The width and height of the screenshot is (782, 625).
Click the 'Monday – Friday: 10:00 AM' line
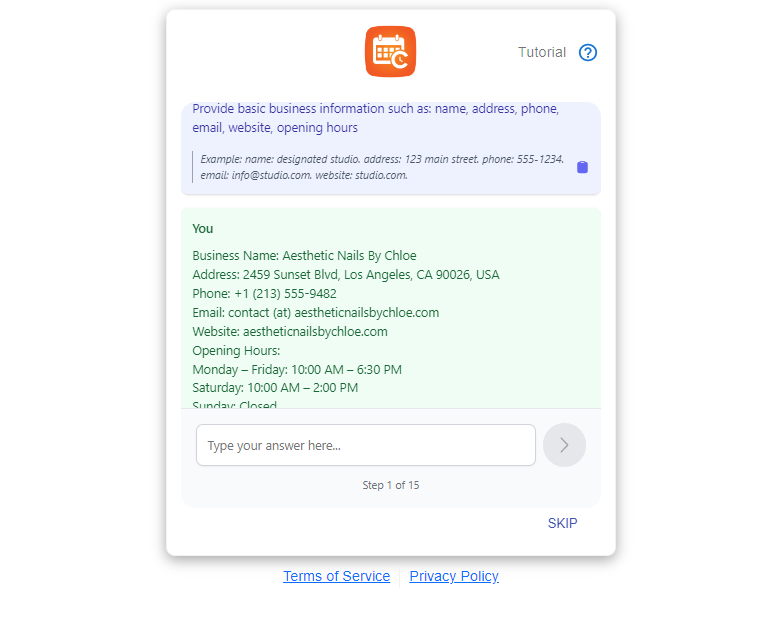[297, 370]
